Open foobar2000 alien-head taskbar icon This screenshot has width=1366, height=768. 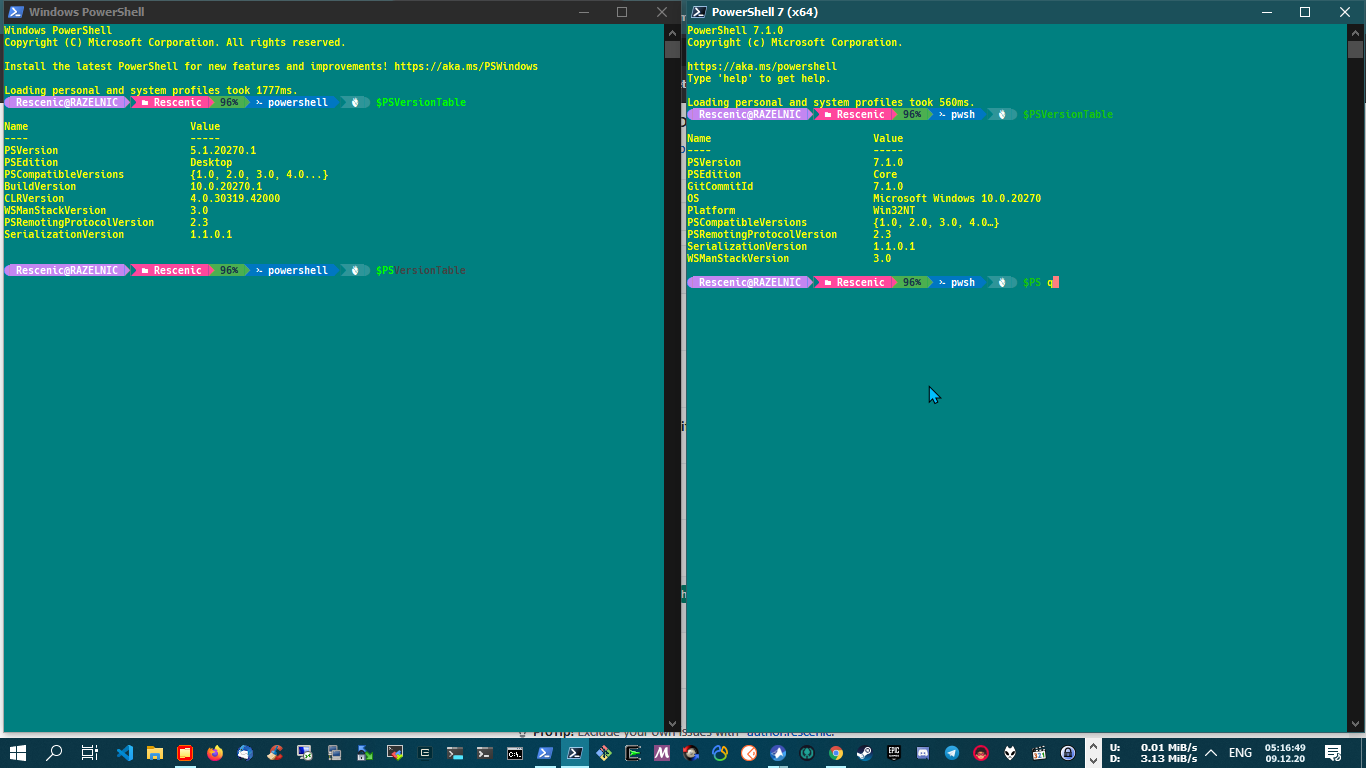[1011, 753]
